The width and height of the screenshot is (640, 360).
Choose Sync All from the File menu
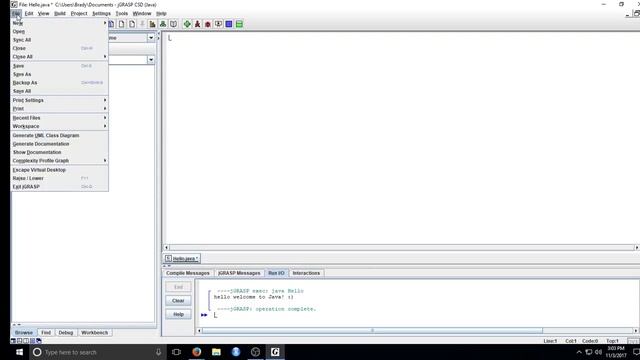(x=60, y=40)
